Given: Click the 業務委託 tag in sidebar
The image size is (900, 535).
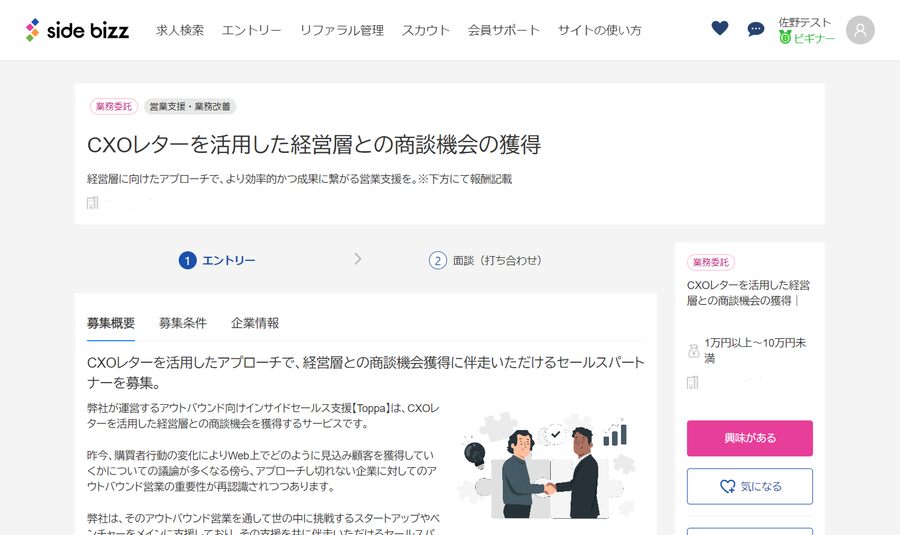Looking at the screenshot, I should coord(711,262).
